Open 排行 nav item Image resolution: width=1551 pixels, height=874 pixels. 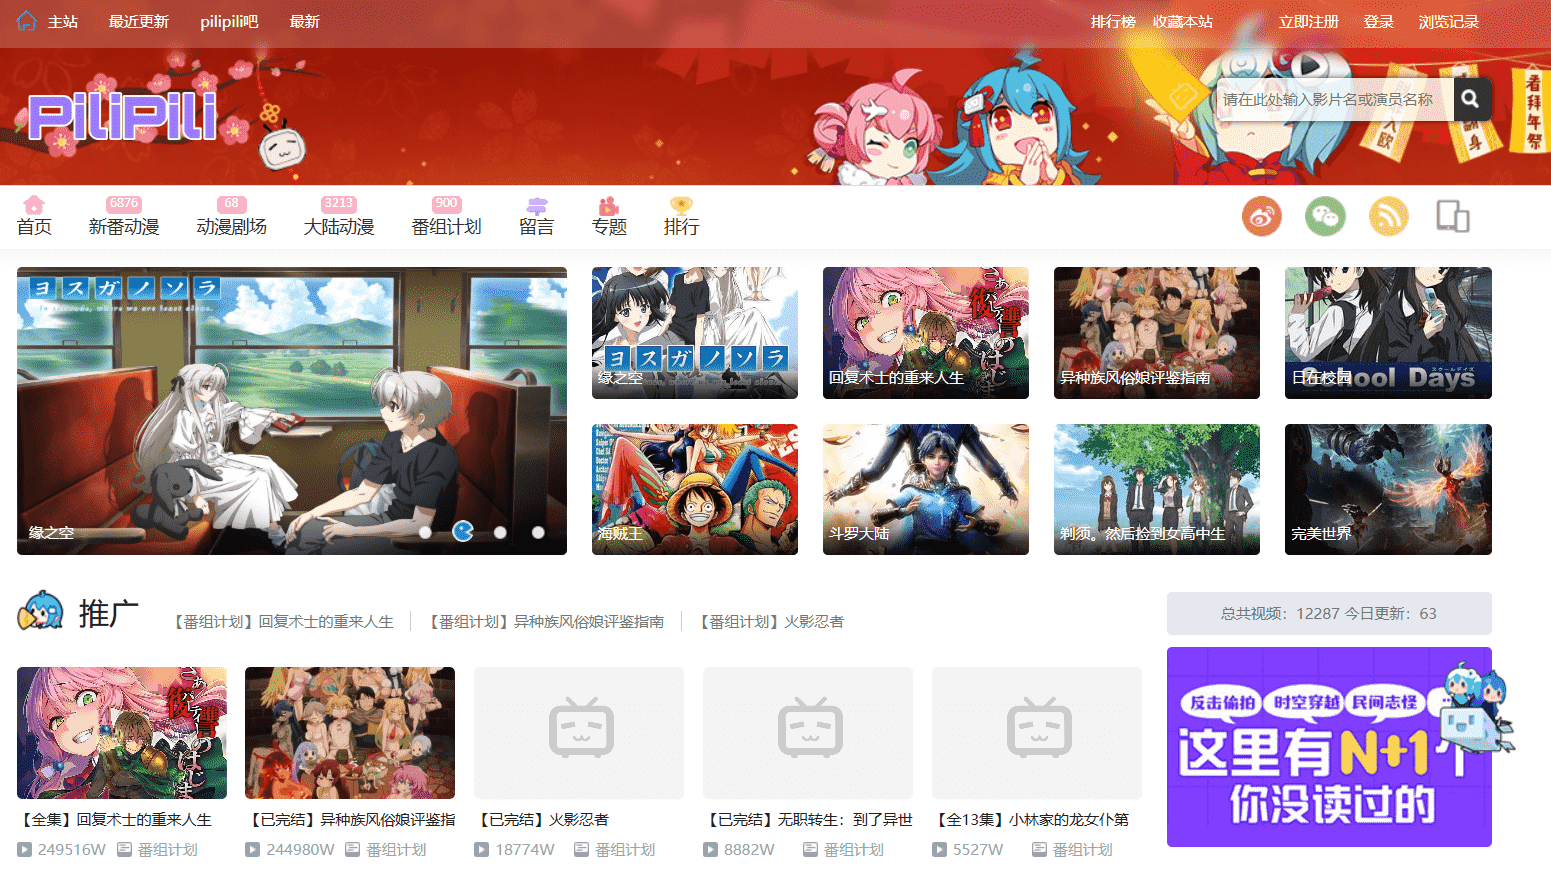point(682,227)
